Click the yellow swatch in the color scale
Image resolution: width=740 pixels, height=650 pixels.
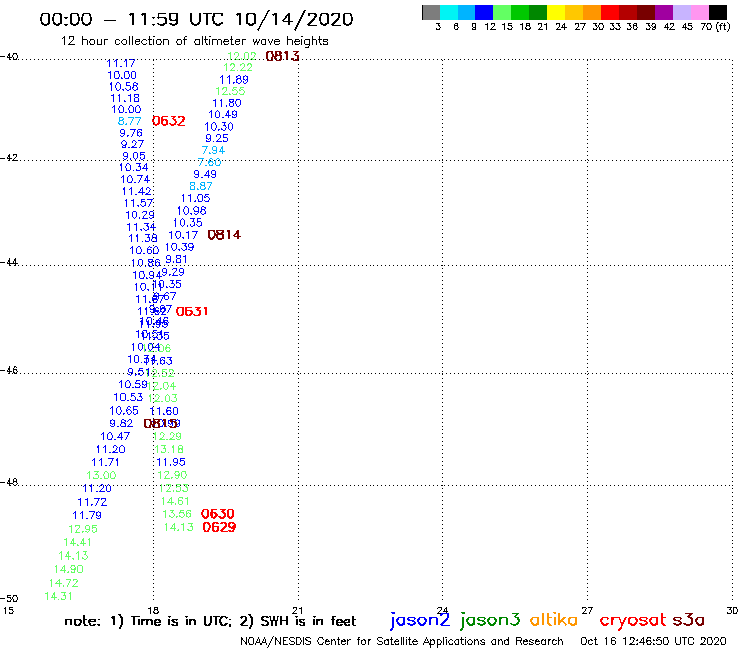point(556,12)
